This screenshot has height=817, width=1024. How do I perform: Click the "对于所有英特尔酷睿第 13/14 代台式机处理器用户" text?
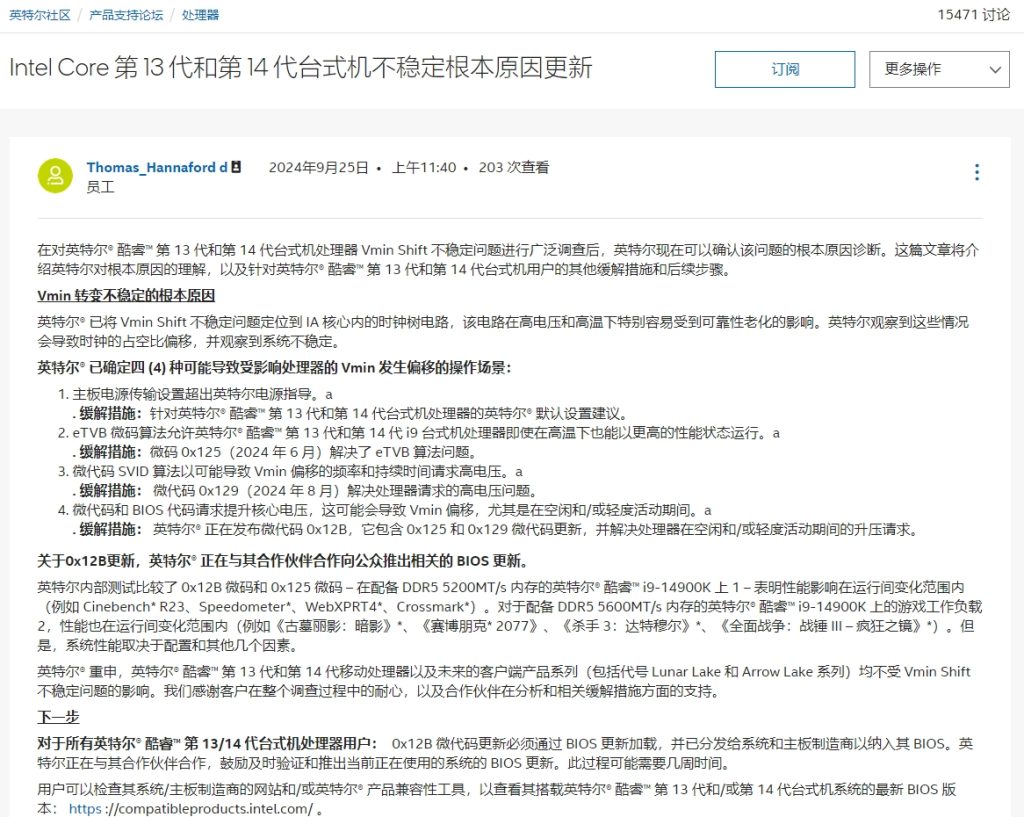[x=207, y=743]
